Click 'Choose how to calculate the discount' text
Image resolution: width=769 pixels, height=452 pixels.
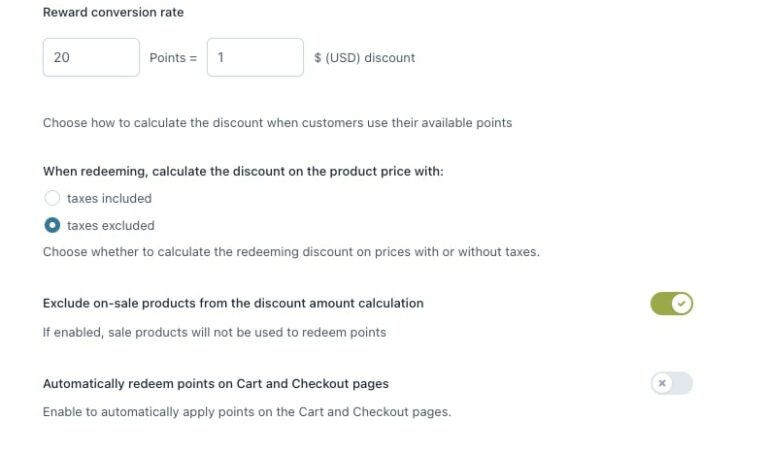tap(277, 123)
